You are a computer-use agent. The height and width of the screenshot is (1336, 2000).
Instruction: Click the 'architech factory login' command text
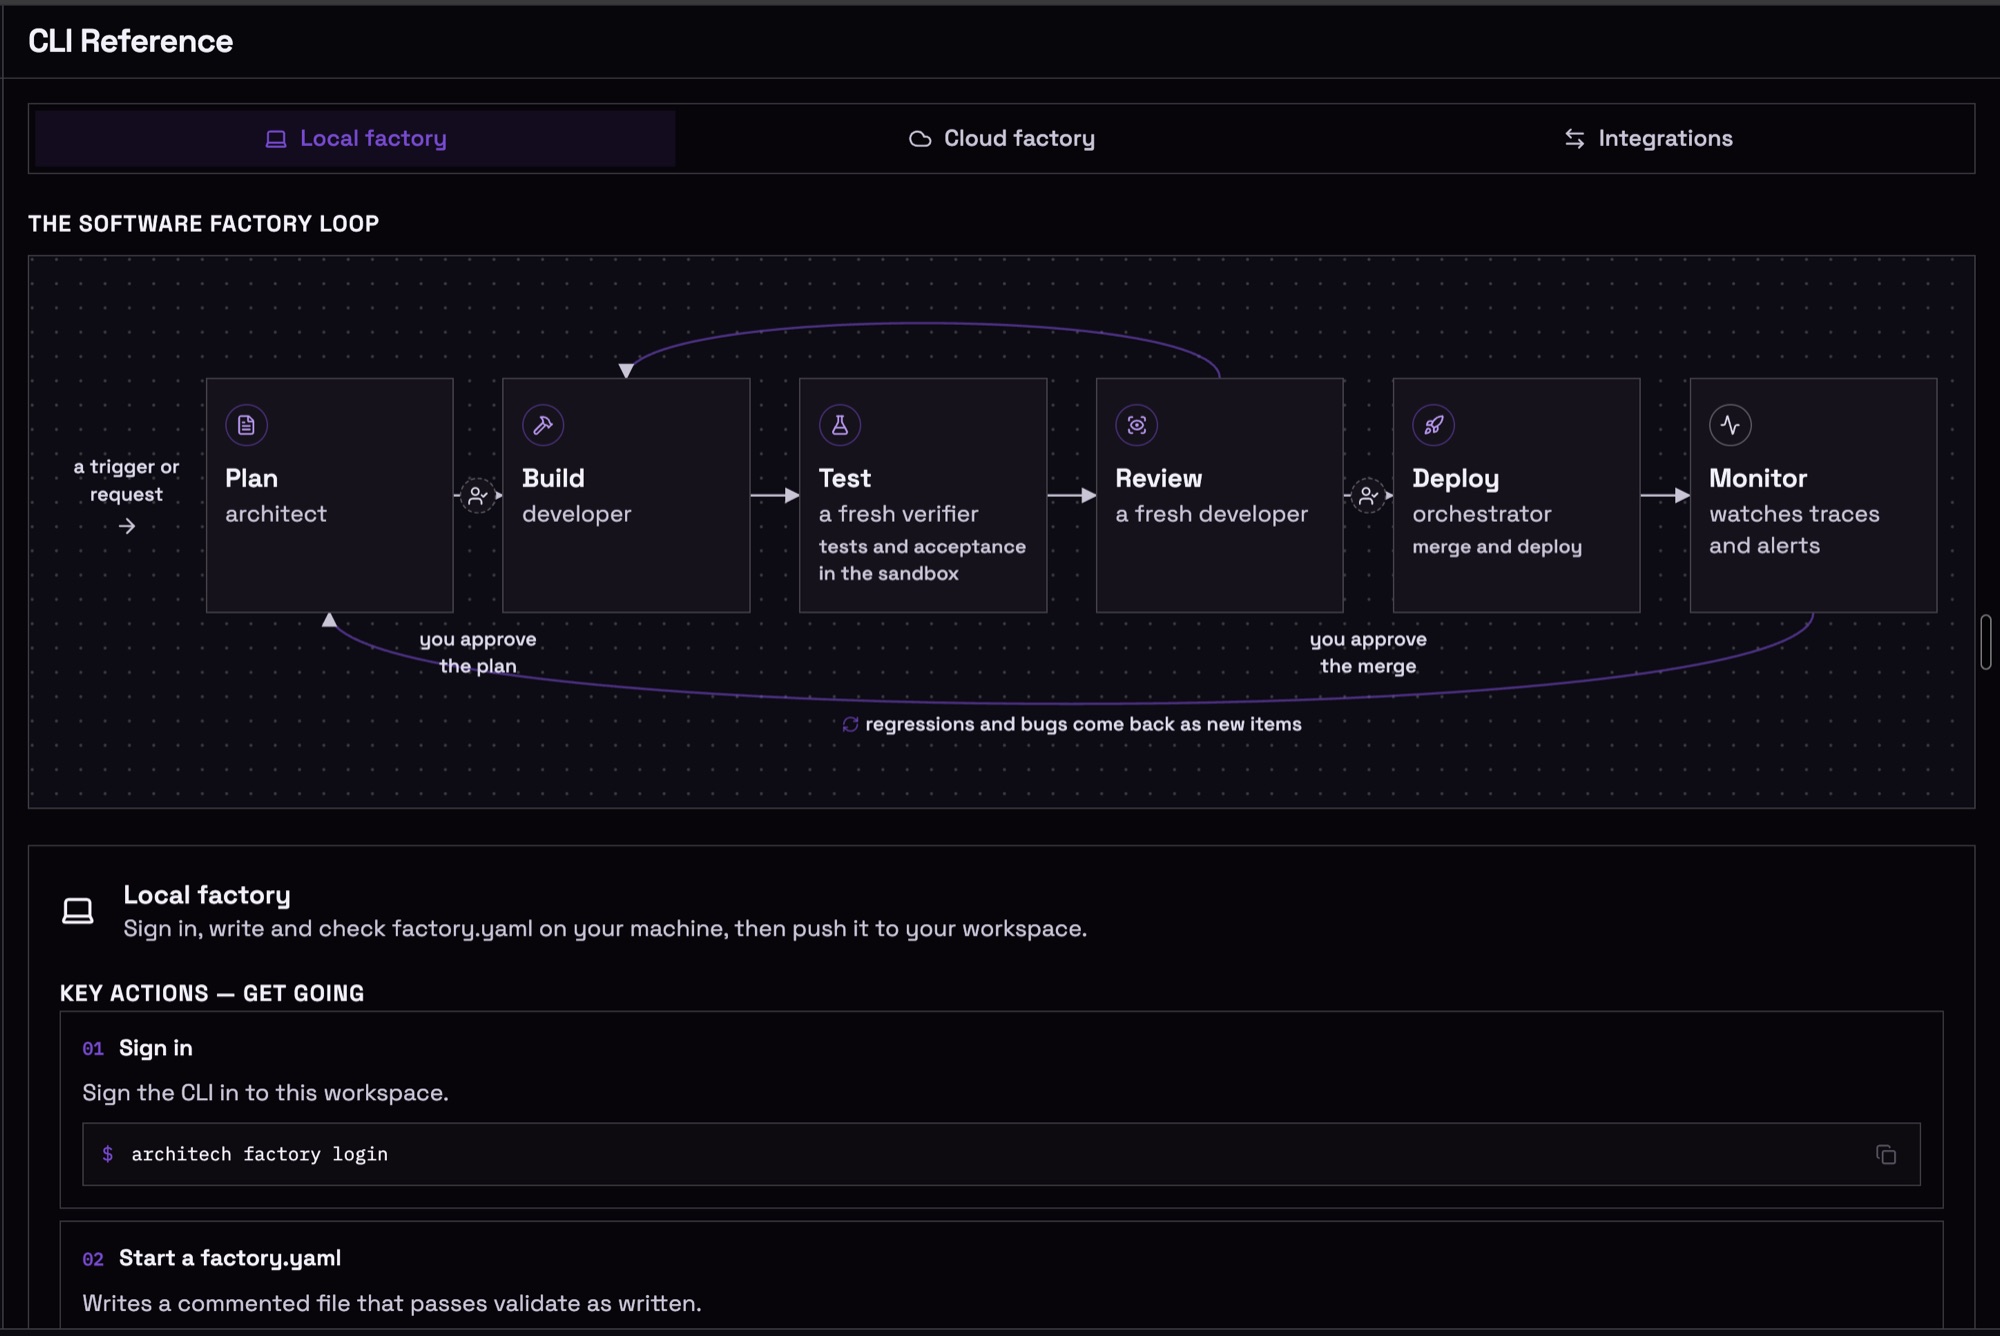(260, 1154)
